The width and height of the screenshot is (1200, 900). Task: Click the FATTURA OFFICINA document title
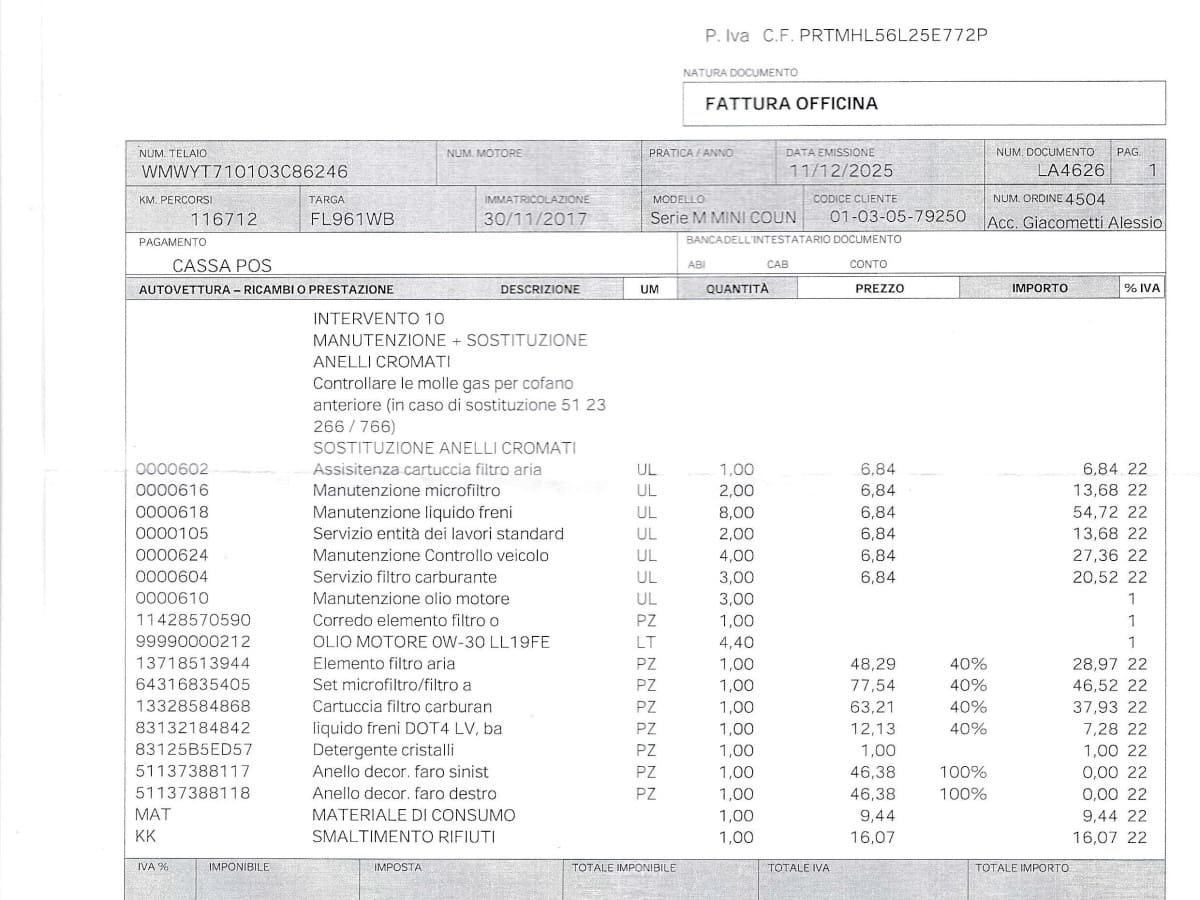[791, 103]
